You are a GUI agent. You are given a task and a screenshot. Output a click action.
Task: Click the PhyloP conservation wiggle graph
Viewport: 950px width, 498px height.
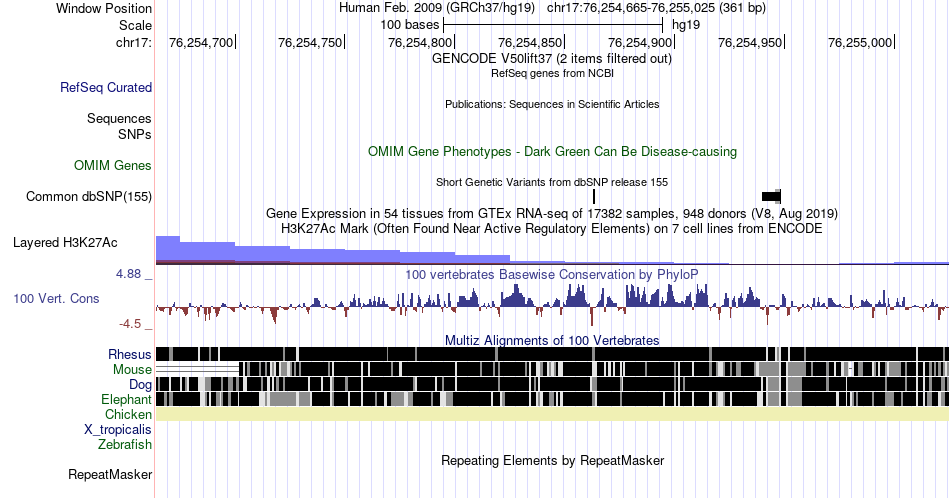[552, 304]
